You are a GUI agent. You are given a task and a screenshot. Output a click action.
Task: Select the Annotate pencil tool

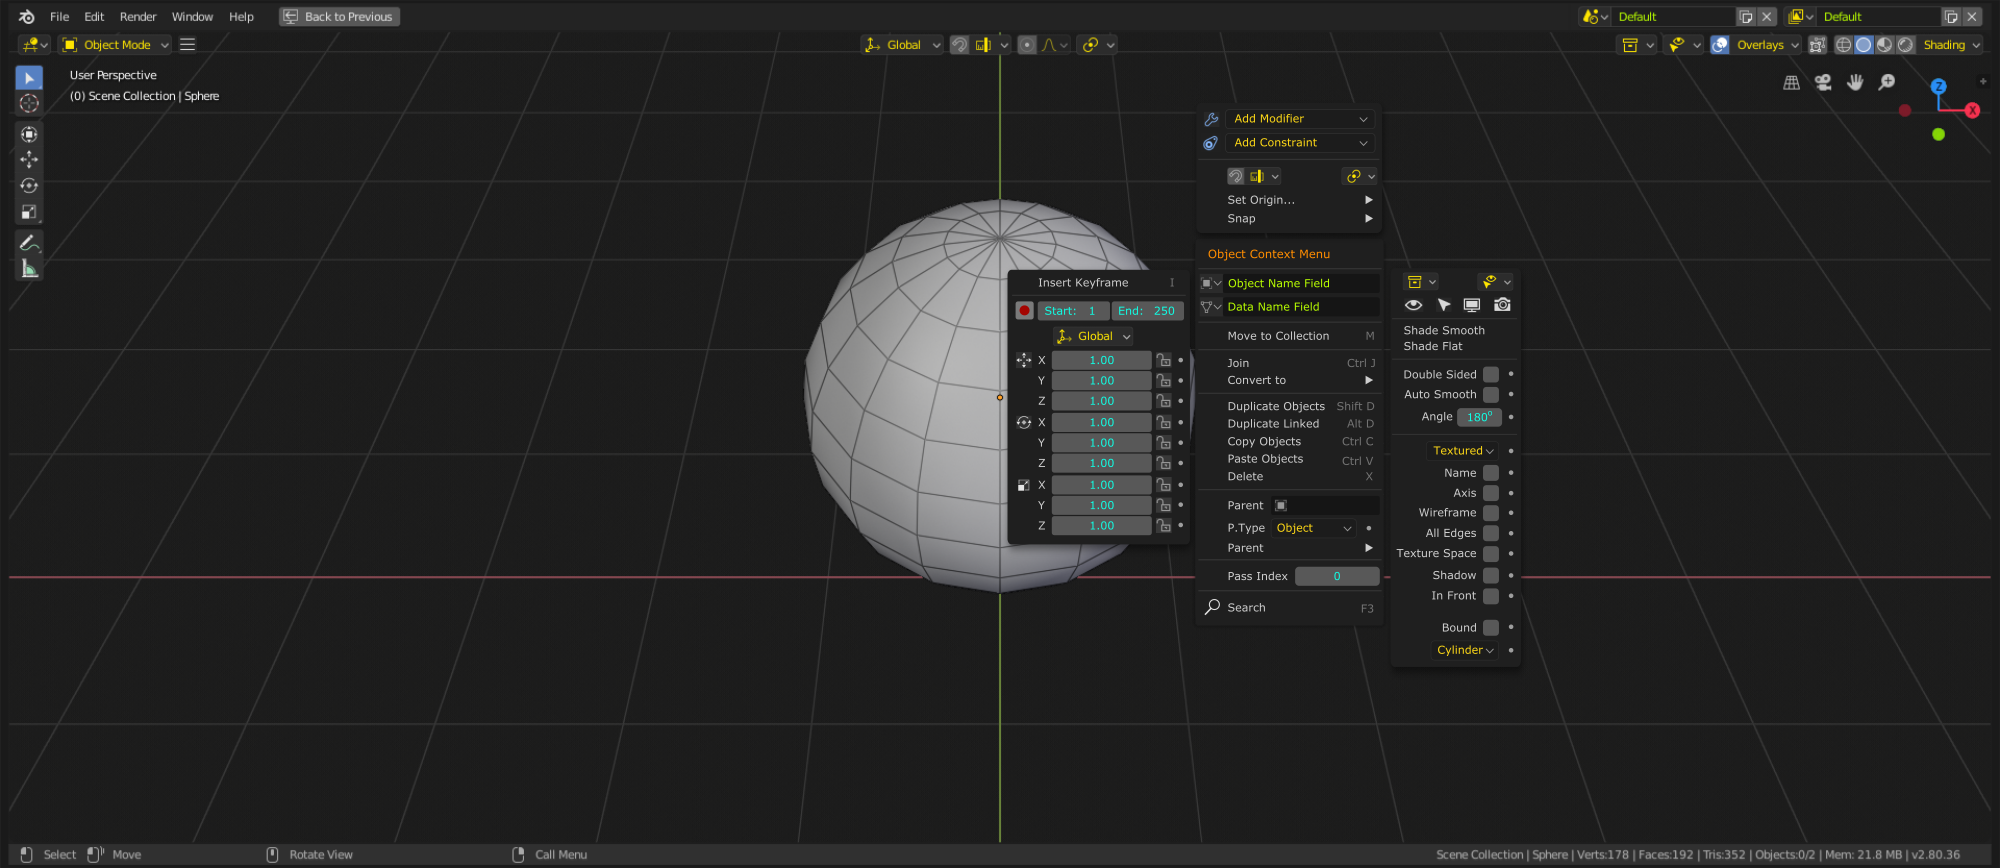29,243
